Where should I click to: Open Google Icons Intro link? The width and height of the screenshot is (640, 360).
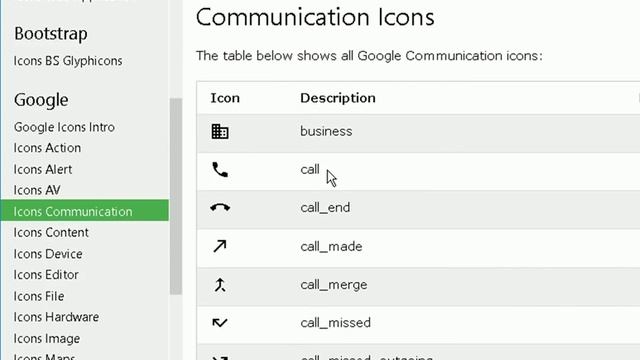pos(64,127)
